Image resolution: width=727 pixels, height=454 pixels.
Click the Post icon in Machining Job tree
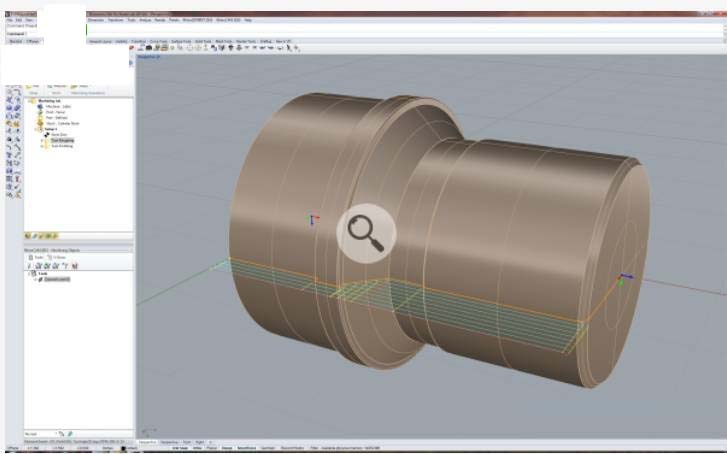tap(40, 117)
